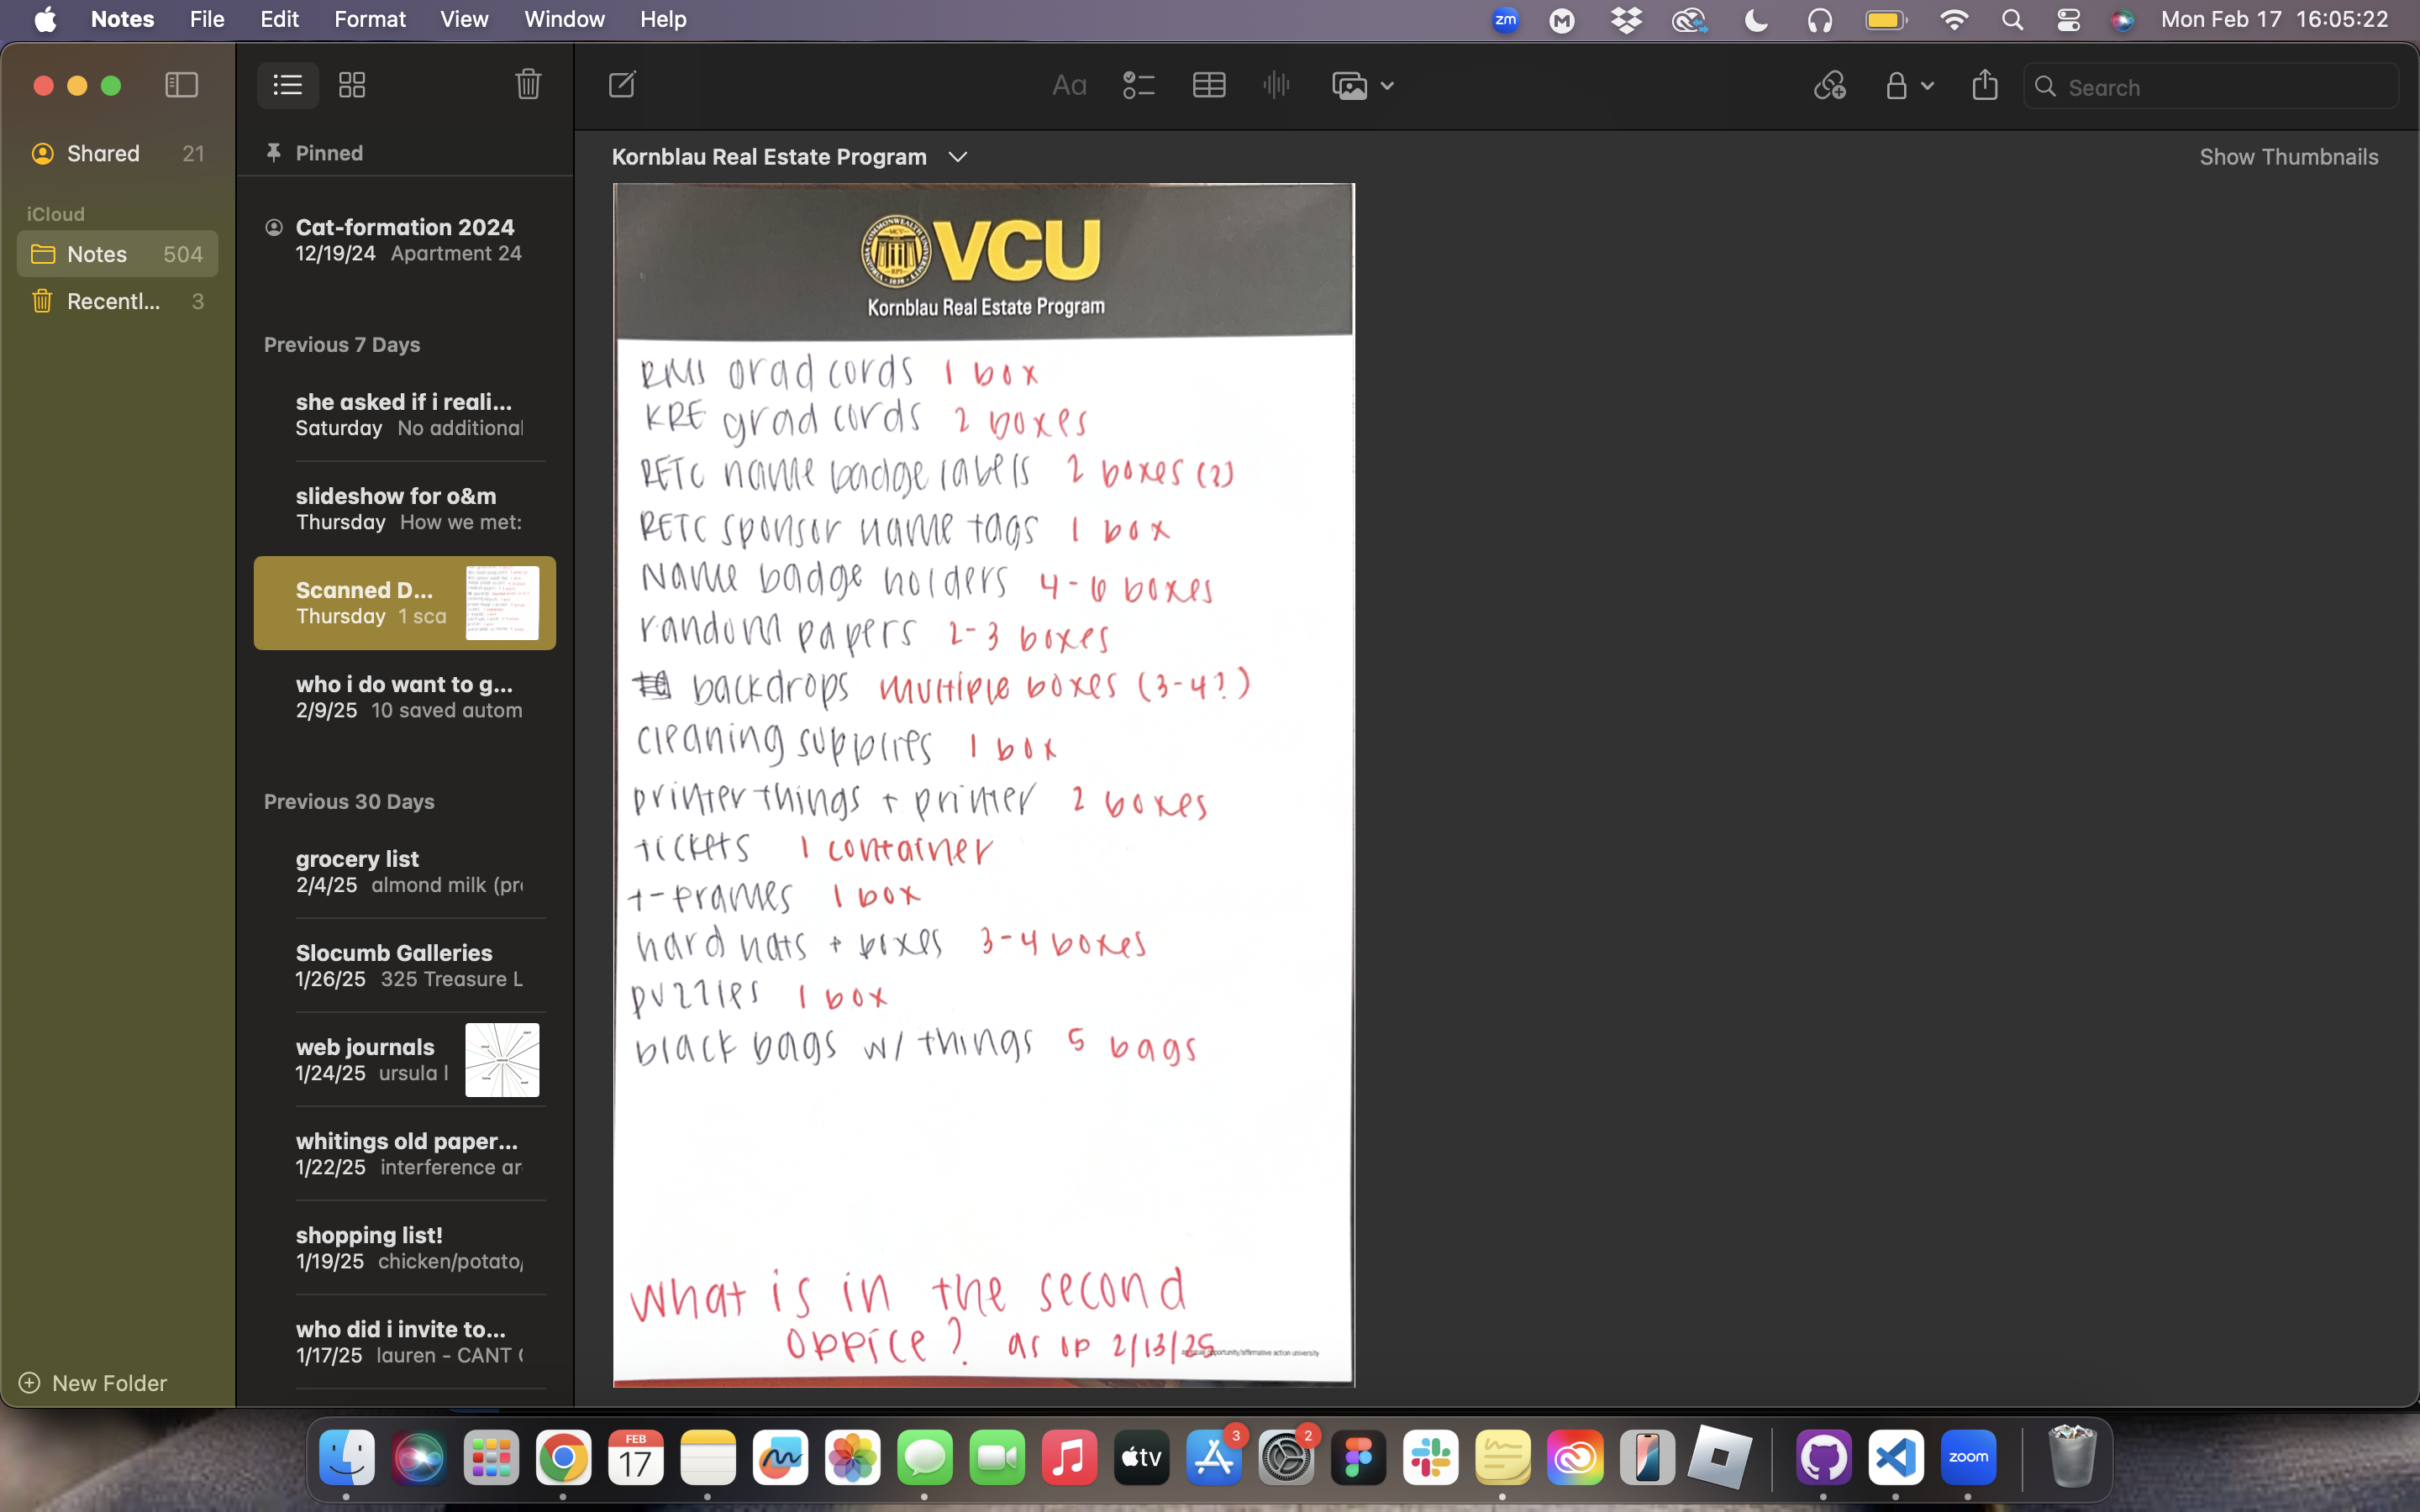Delete note using the trash icon
This screenshot has width=2420, height=1512.
click(528, 85)
